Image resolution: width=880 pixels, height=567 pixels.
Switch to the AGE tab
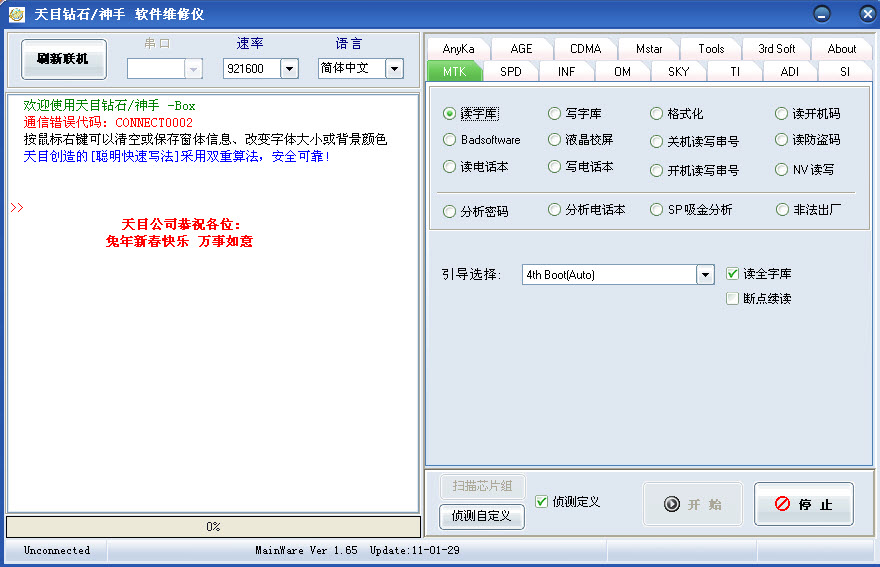tap(521, 49)
